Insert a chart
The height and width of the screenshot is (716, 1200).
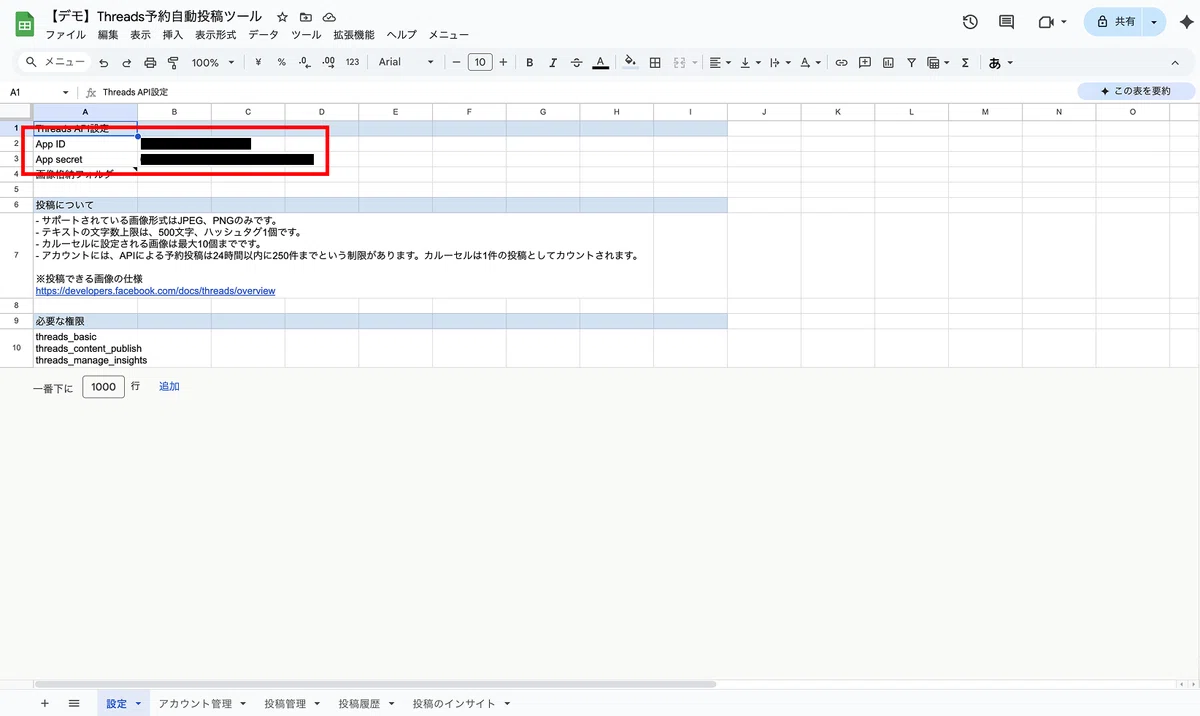[887, 62]
